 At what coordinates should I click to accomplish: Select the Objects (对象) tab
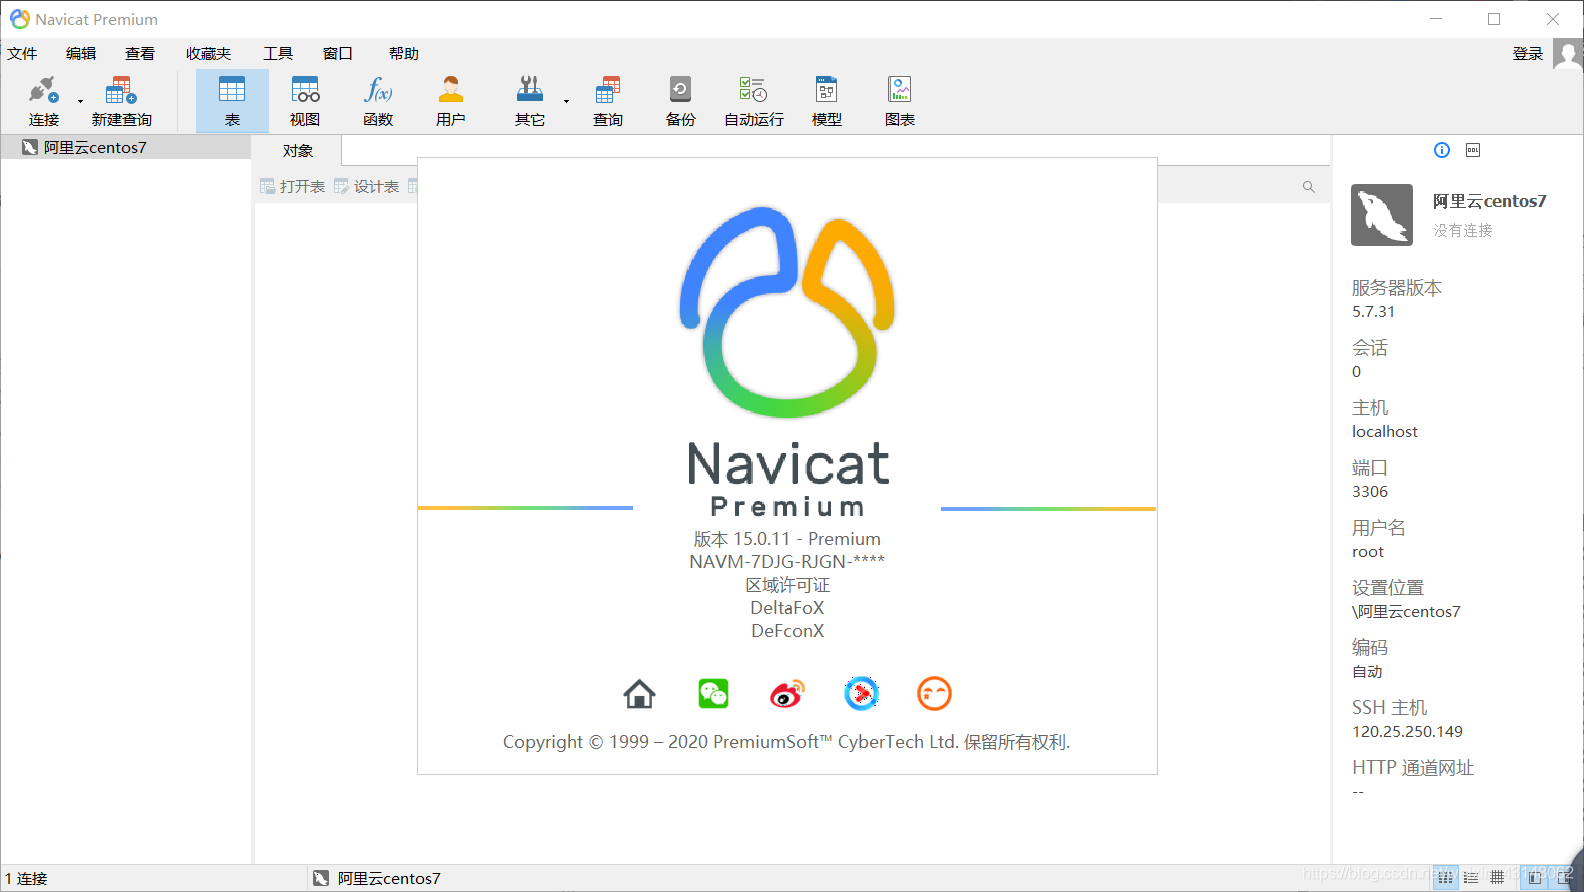(298, 151)
